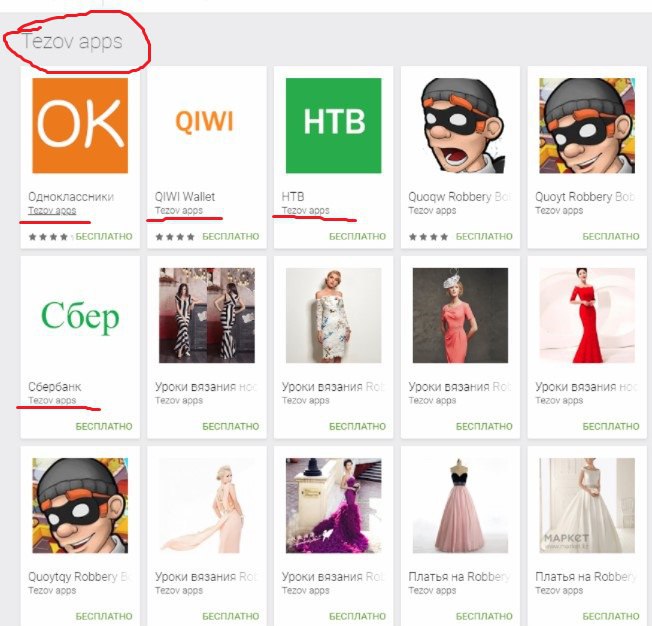
Task: Open the orange OK Одноклассники app icon
Action: [80, 126]
